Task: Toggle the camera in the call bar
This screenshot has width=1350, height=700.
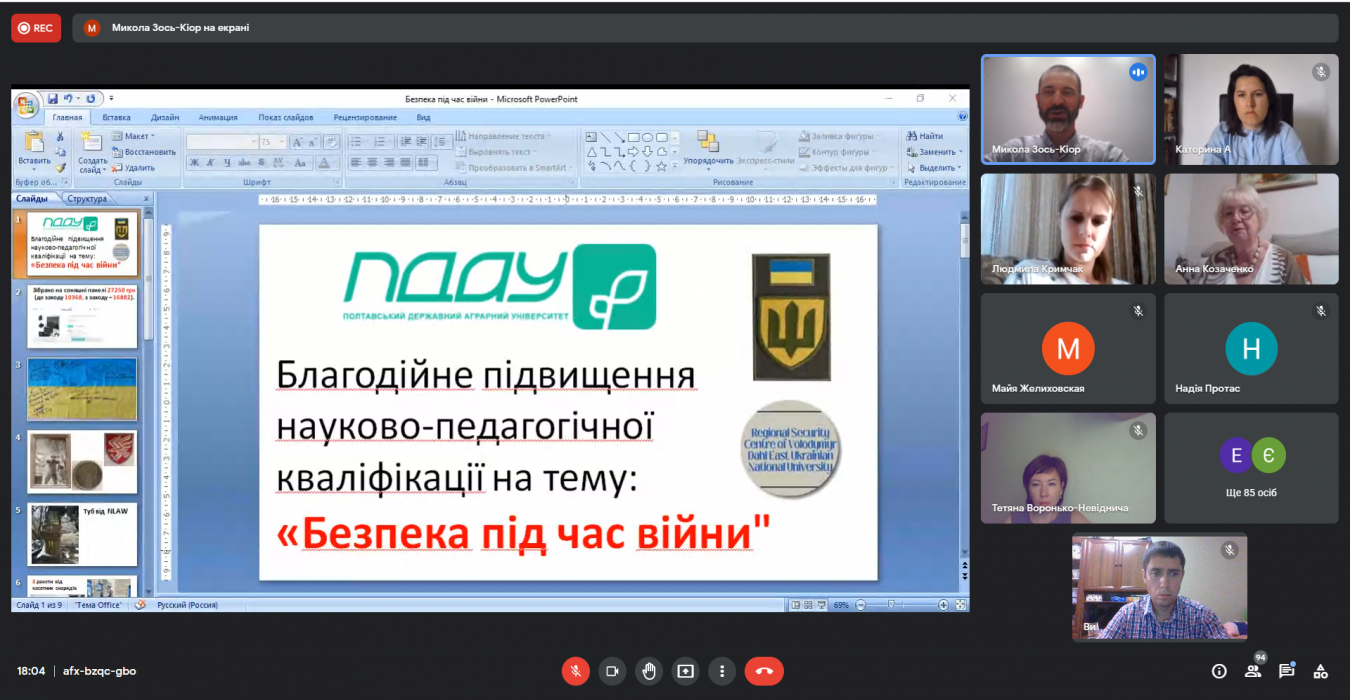Action: click(x=612, y=671)
